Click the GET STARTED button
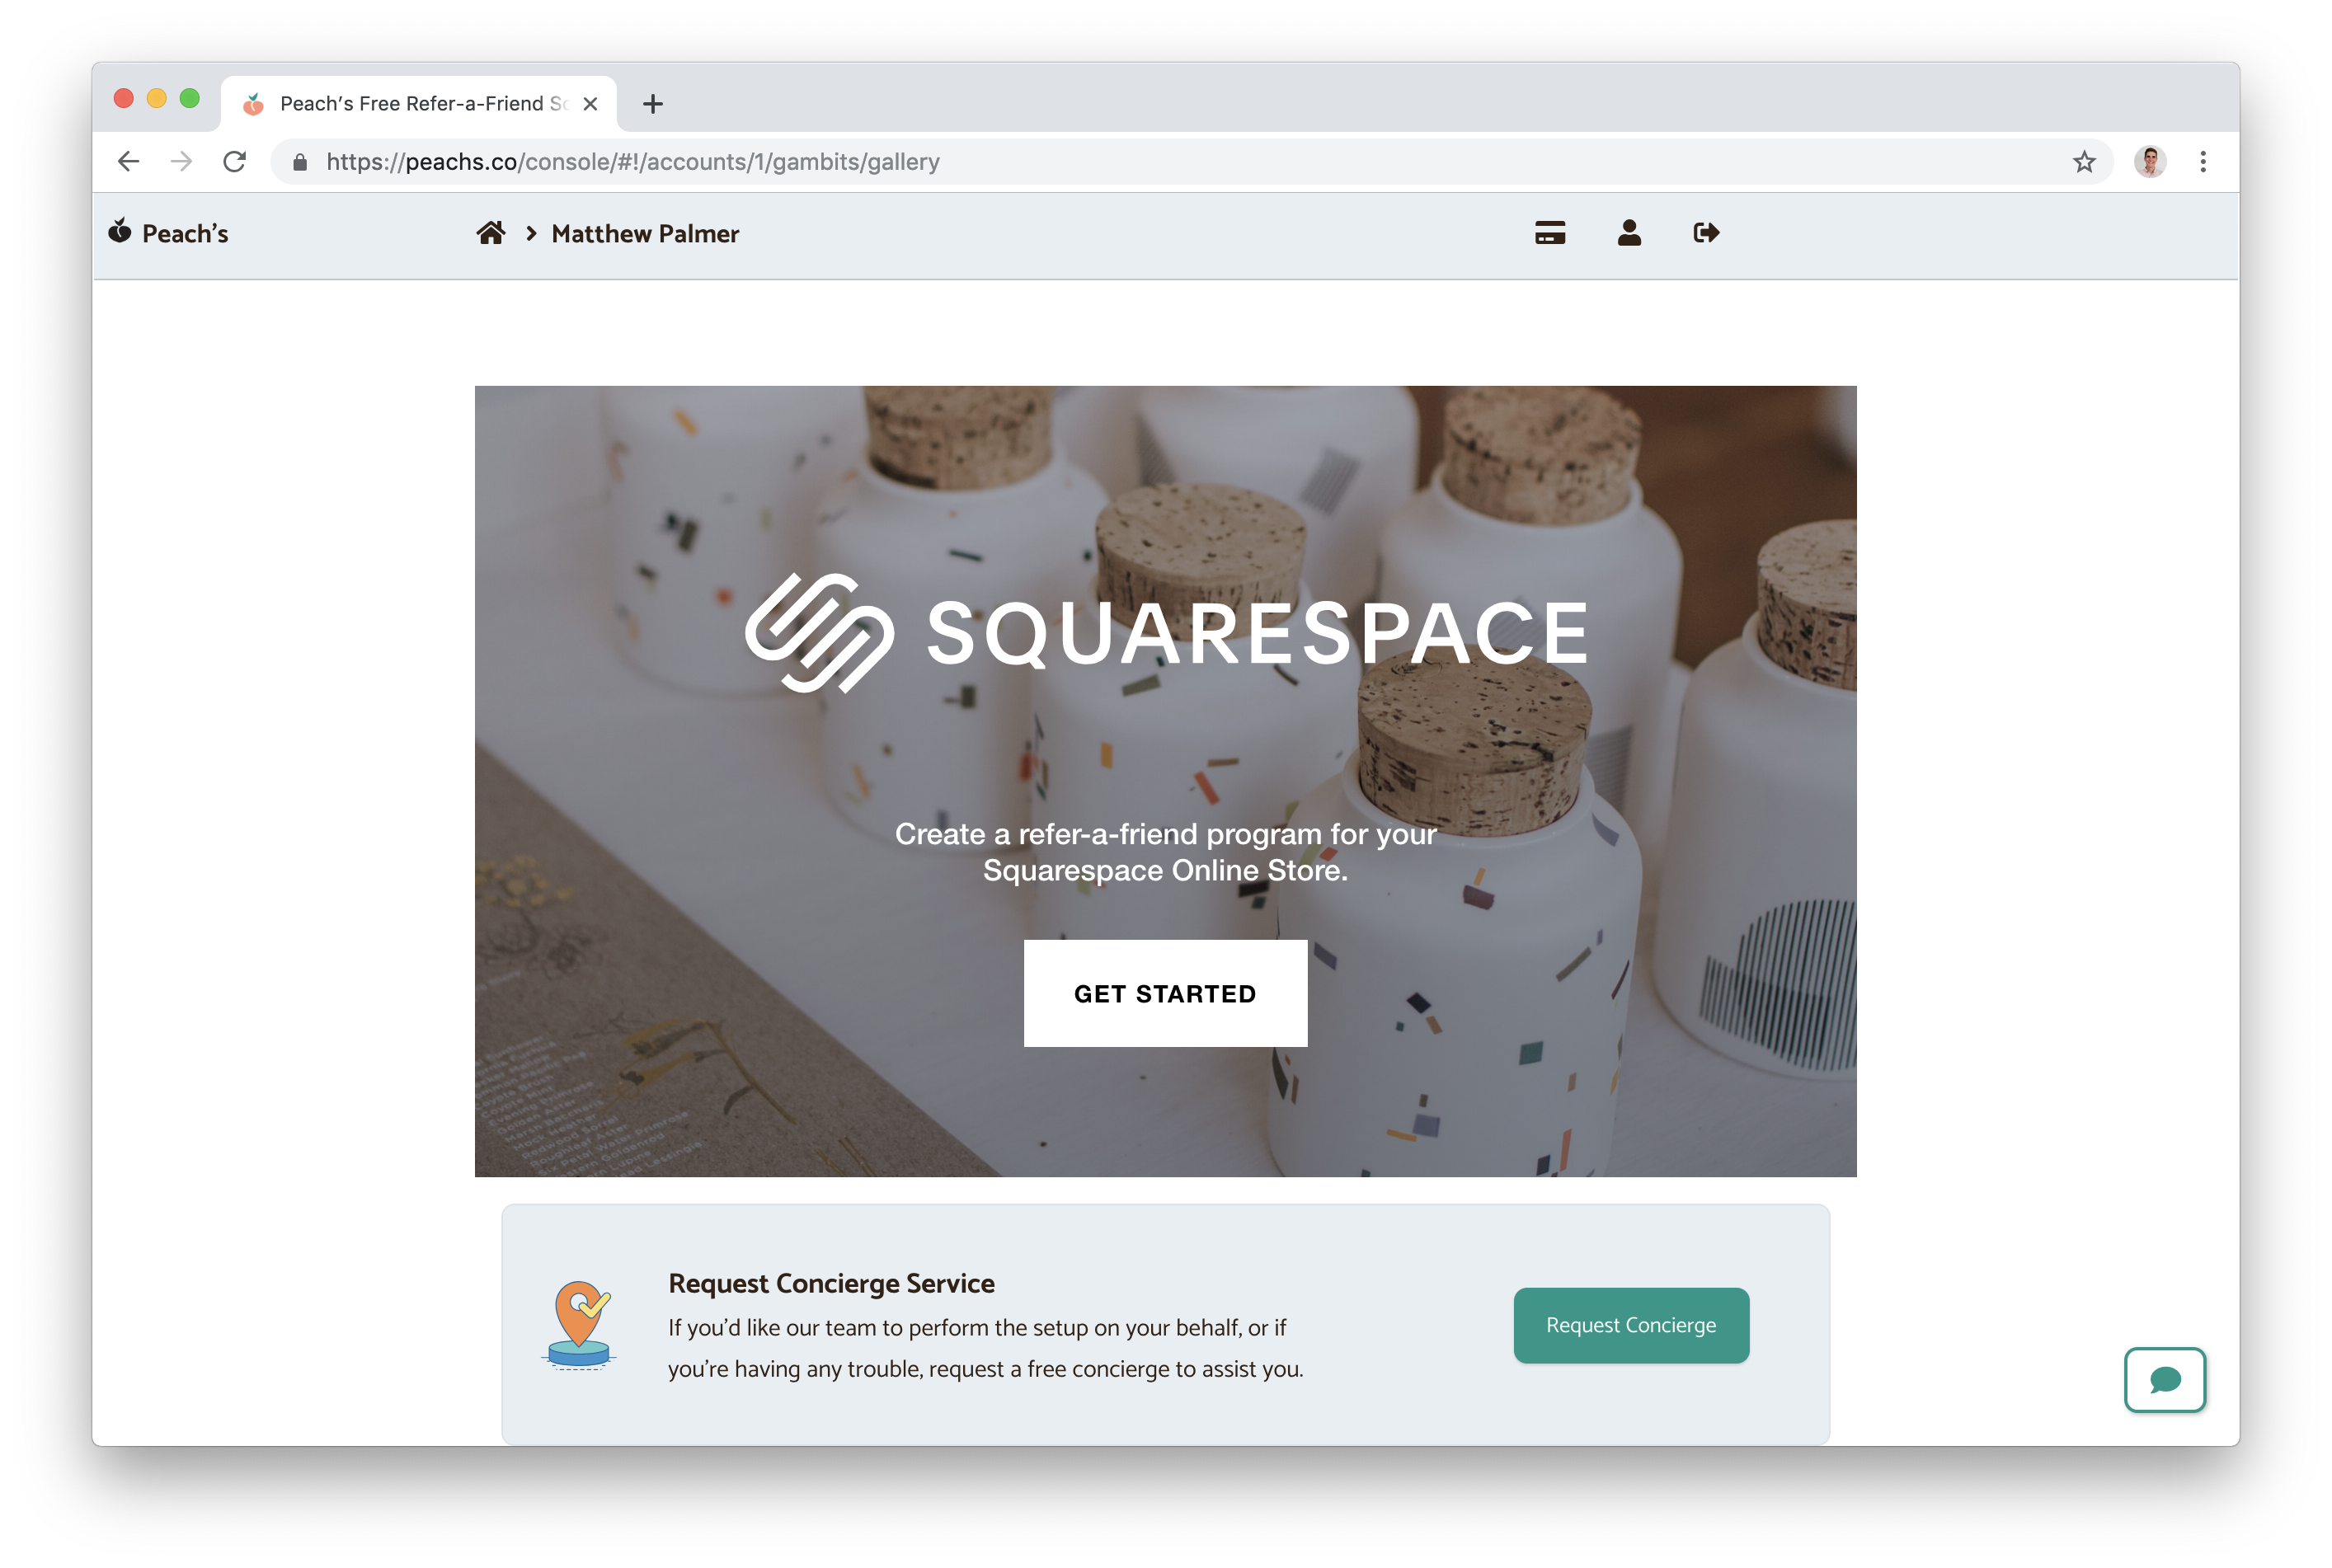The width and height of the screenshot is (2332, 1568). click(x=1165, y=993)
